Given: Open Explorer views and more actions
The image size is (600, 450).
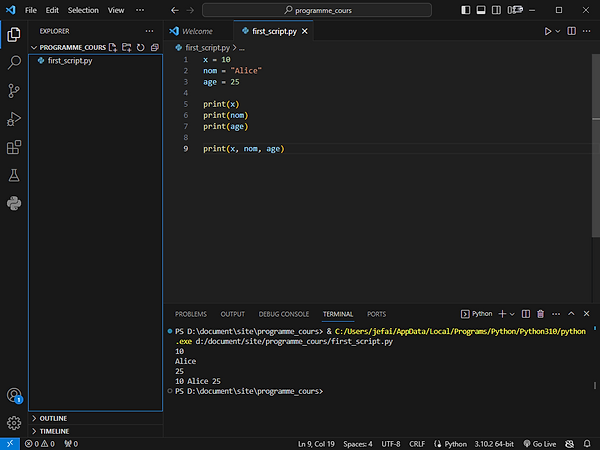Looking at the screenshot, I should pos(149,31).
